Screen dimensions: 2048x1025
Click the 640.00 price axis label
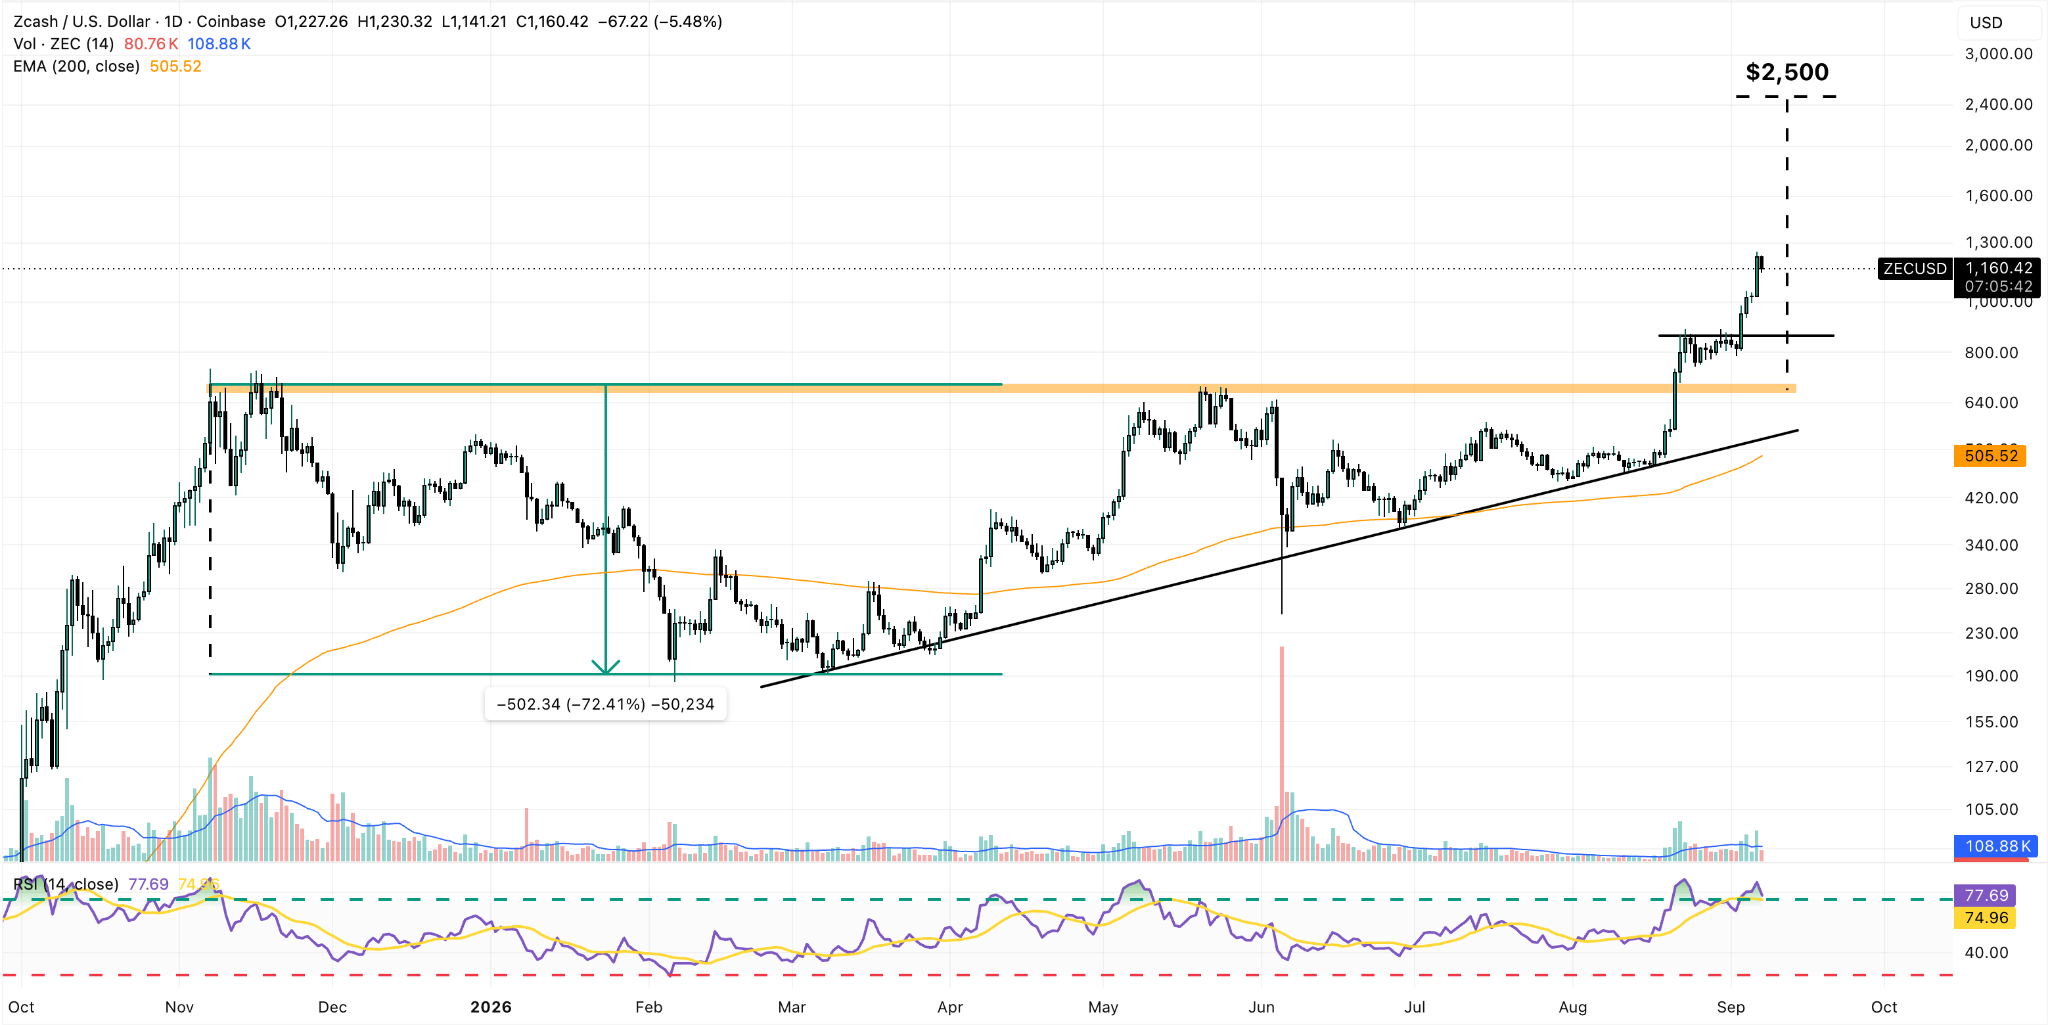point(1991,403)
